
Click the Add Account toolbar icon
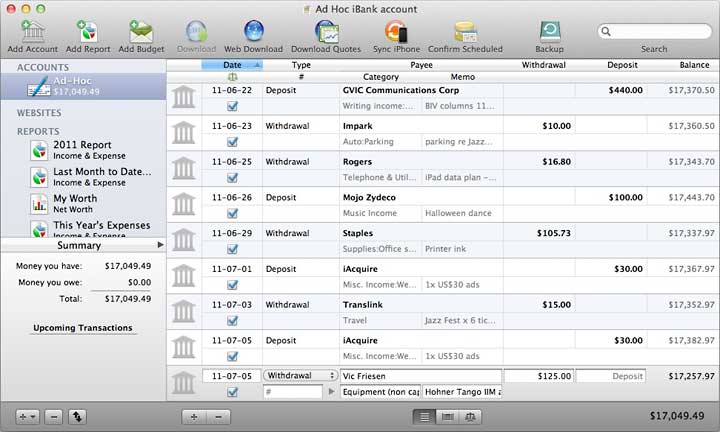[32, 33]
